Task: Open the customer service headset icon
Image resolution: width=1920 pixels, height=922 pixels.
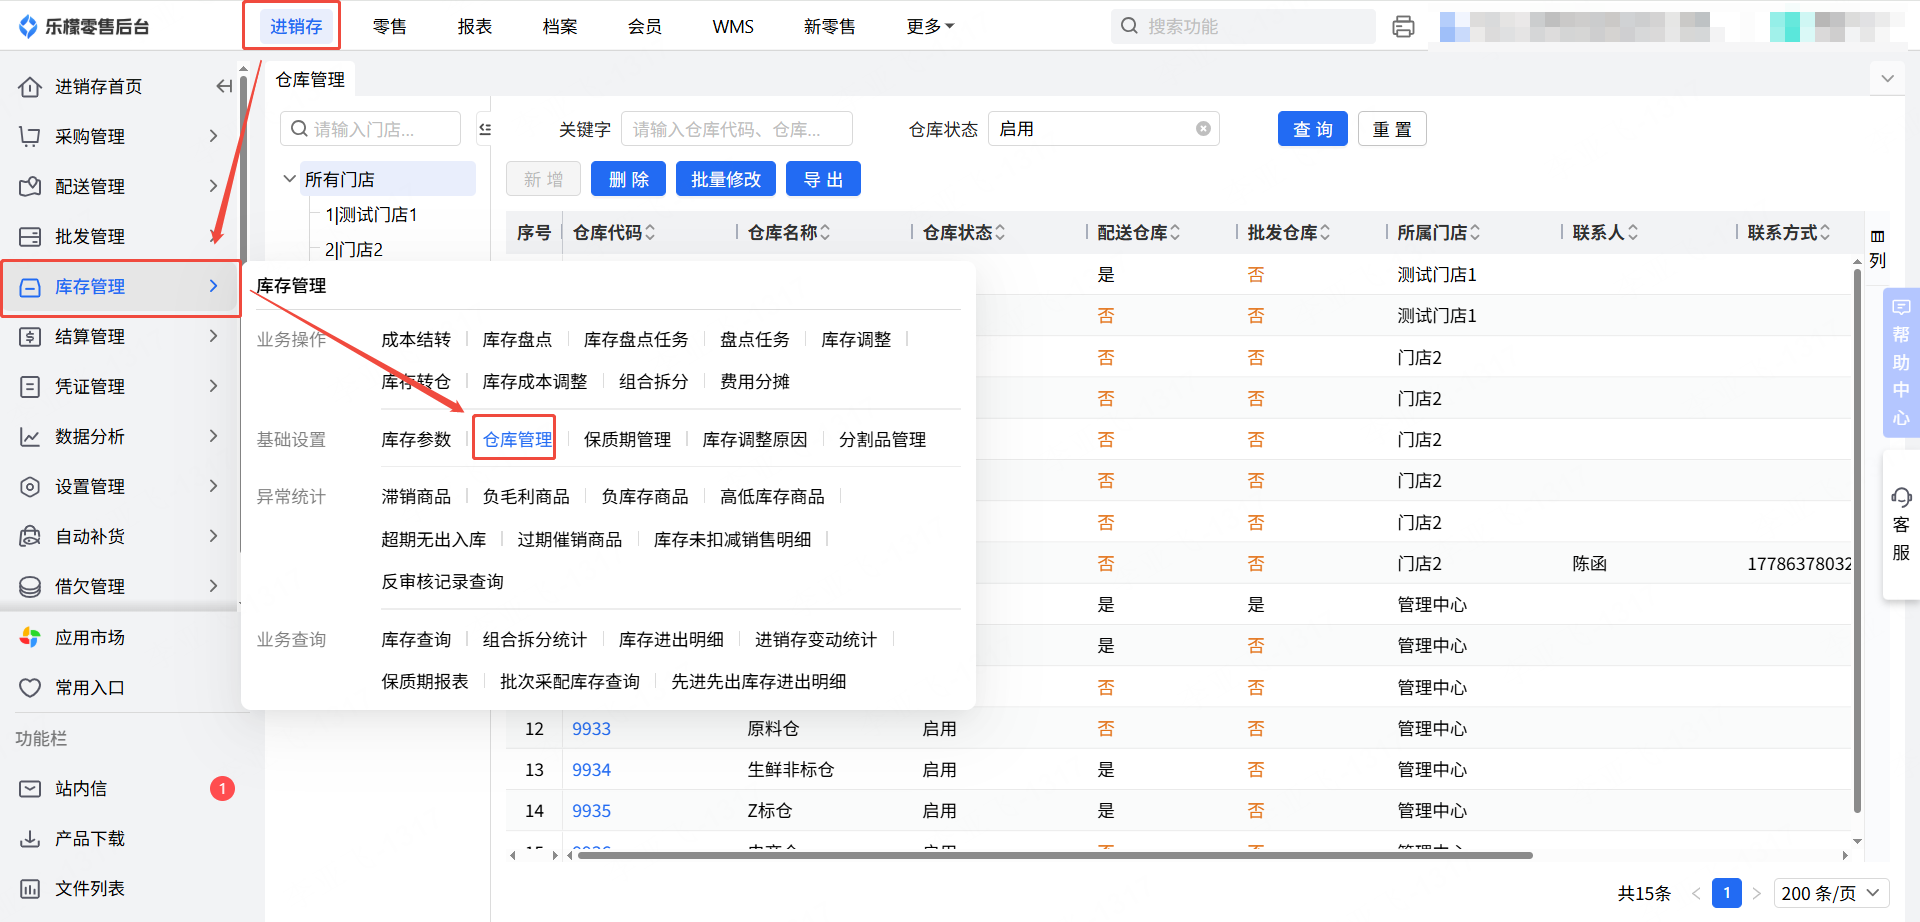Action: (x=1901, y=498)
